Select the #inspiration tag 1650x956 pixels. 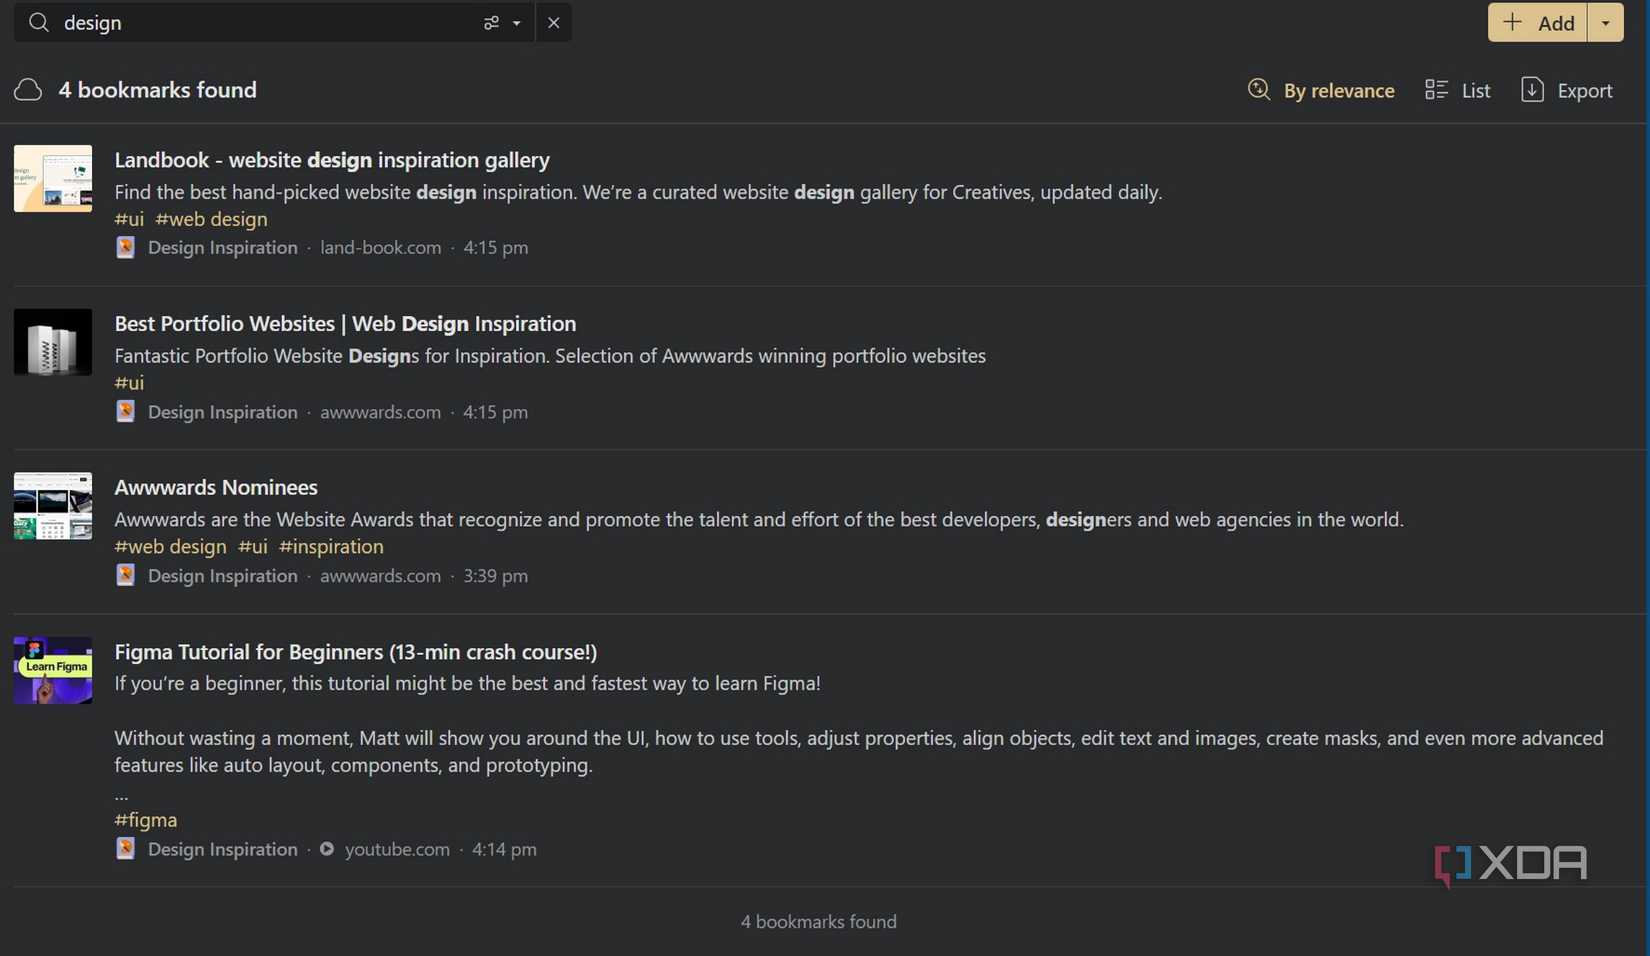point(331,547)
